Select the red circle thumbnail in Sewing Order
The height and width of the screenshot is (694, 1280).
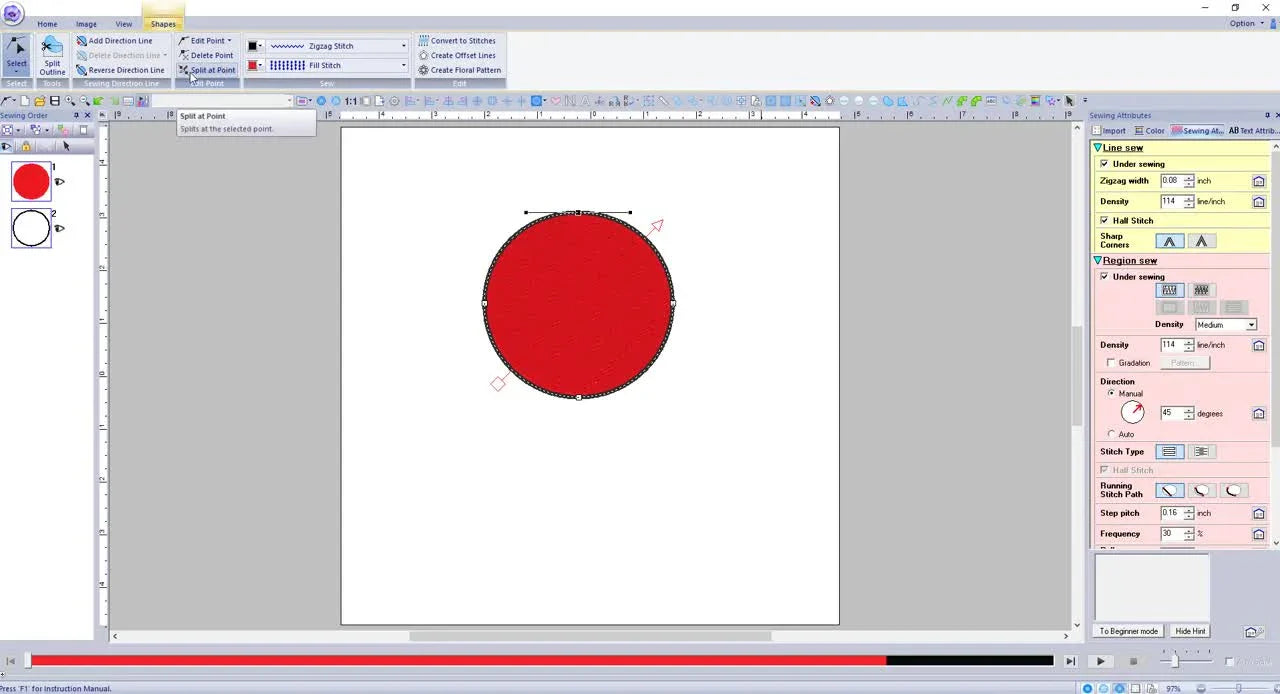click(x=31, y=182)
